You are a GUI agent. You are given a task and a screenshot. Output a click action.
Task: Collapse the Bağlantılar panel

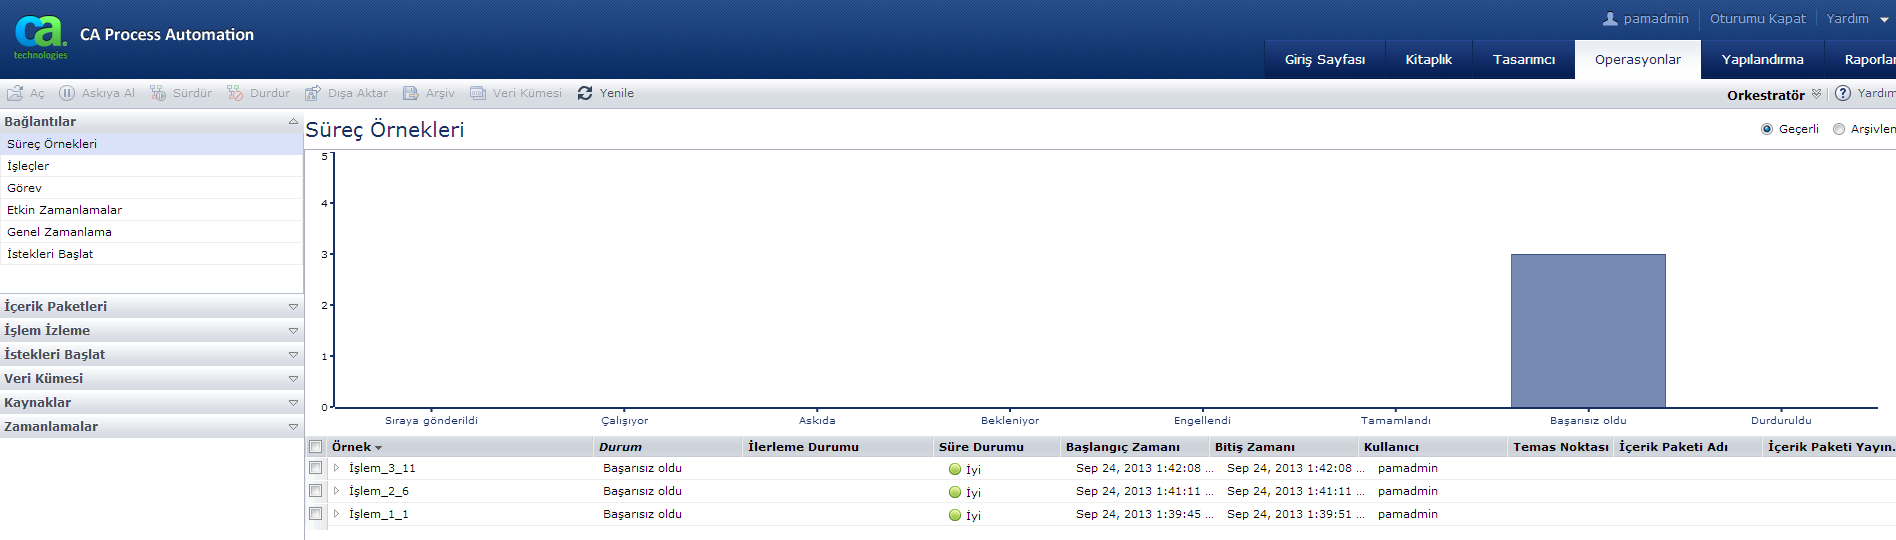coord(293,121)
